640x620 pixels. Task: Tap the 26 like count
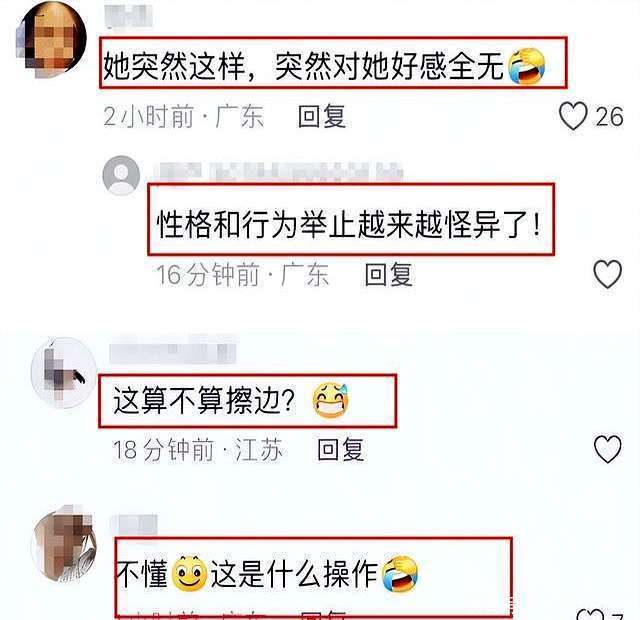coord(609,117)
